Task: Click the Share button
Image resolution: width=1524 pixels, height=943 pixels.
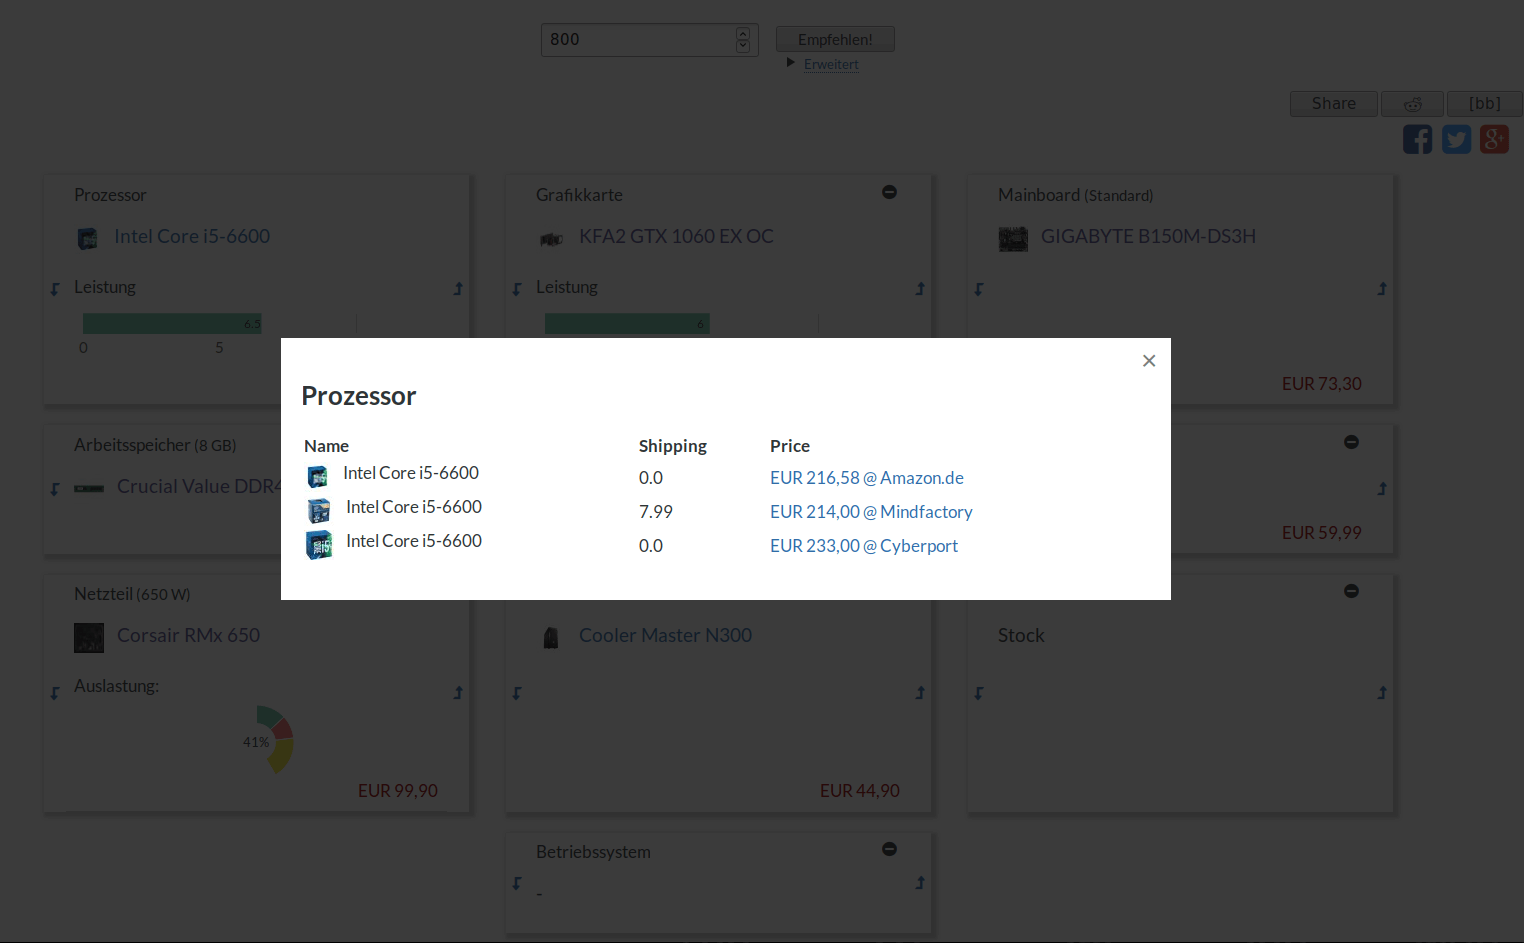Action: pyautogui.click(x=1334, y=104)
